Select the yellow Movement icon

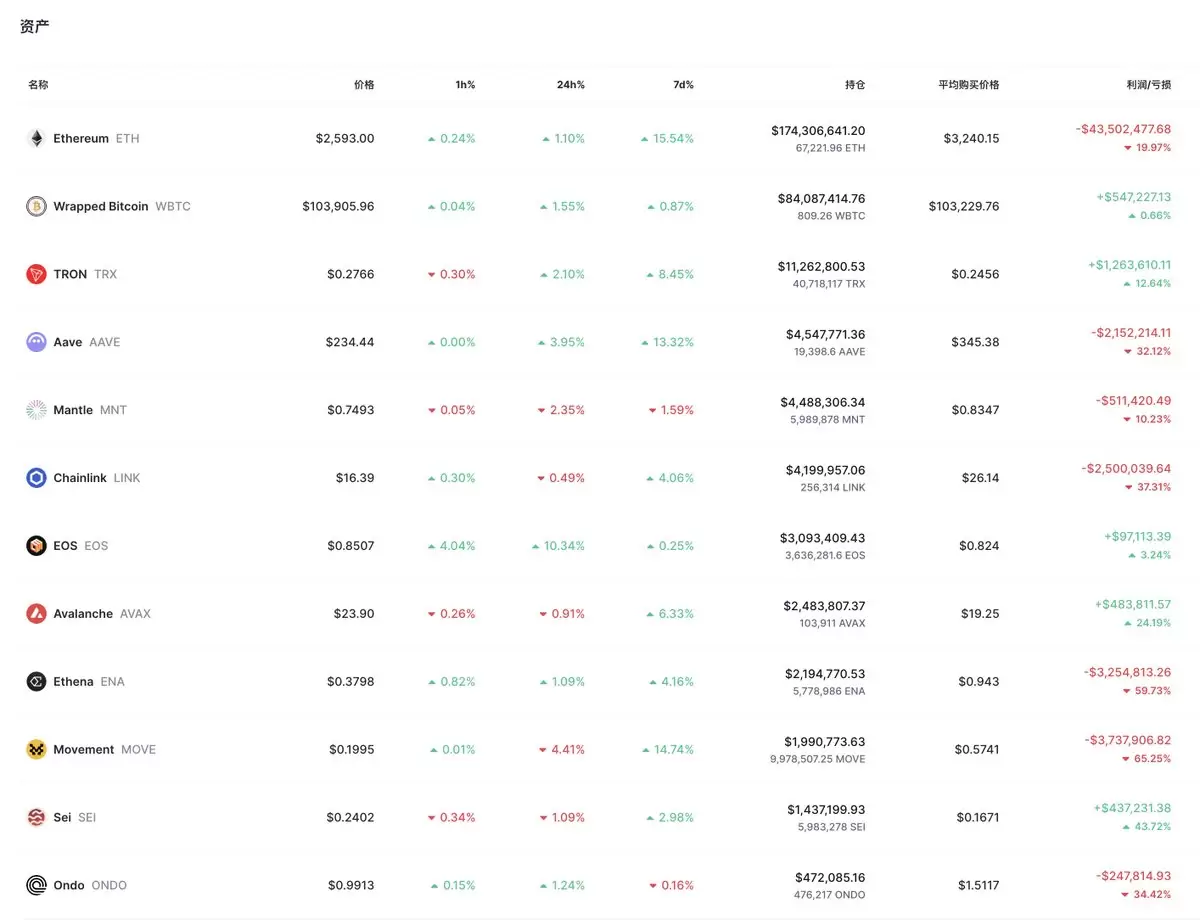tap(36, 749)
